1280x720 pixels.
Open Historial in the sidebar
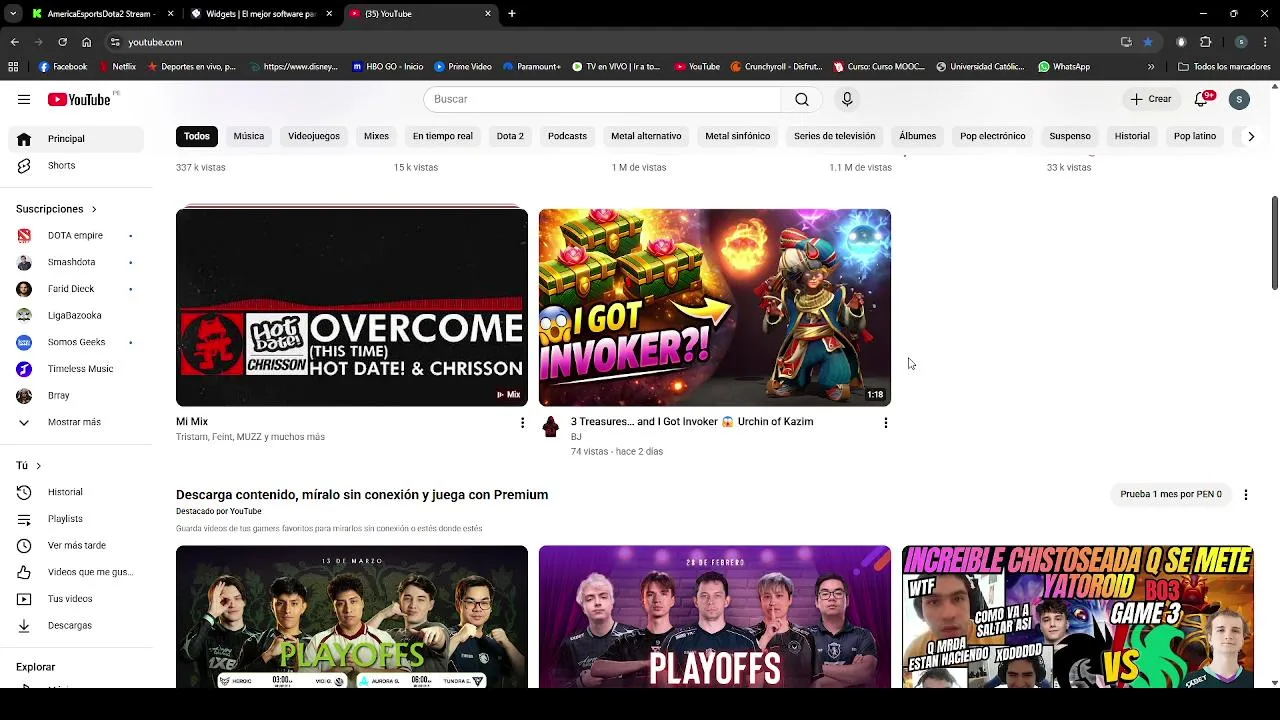(x=76, y=492)
